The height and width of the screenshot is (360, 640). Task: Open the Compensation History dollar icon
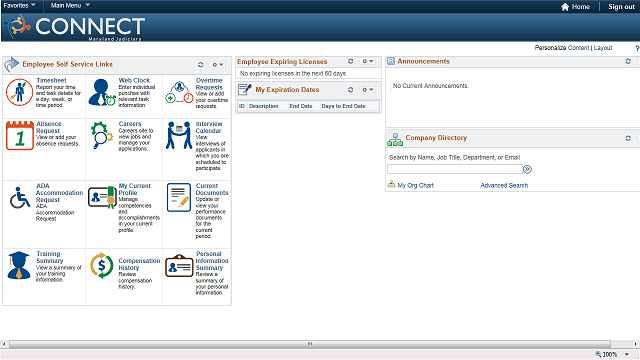click(101, 265)
